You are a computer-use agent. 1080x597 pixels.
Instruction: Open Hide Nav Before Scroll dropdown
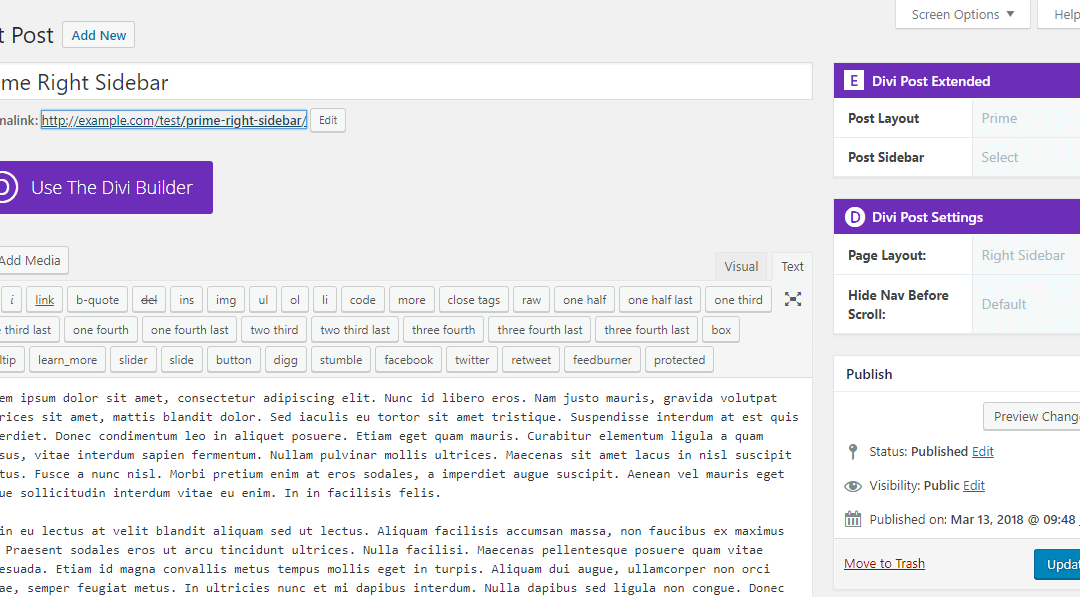pyautogui.click(x=1025, y=304)
